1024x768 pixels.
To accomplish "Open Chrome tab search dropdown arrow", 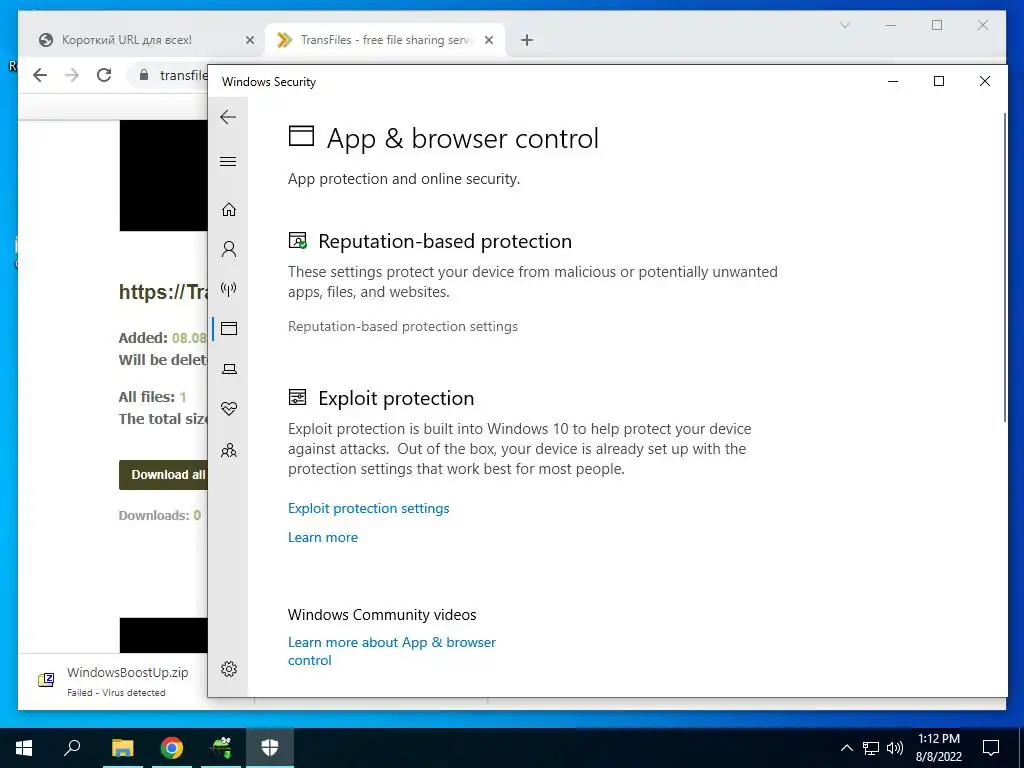I will [x=844, y=25].
